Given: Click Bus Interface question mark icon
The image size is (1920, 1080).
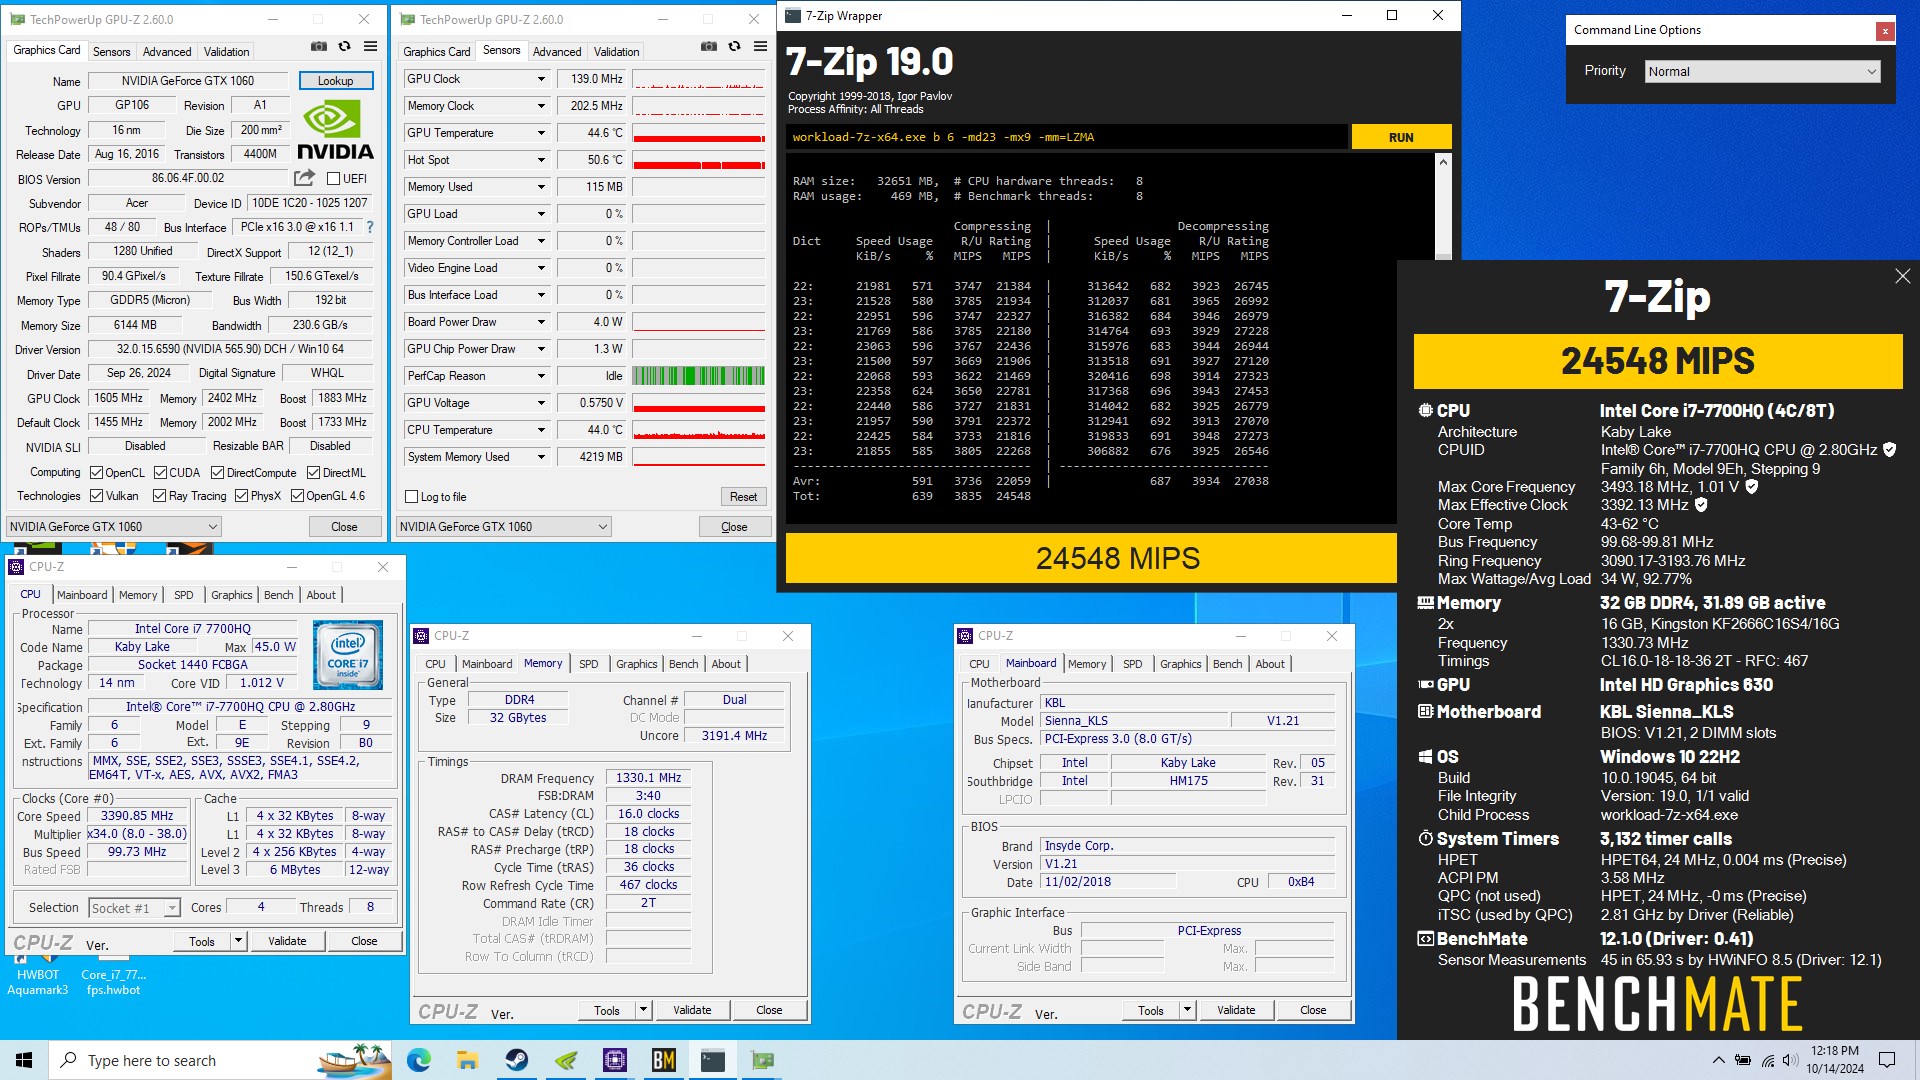Looking at the screenshot, I should [x=370, y=227].
